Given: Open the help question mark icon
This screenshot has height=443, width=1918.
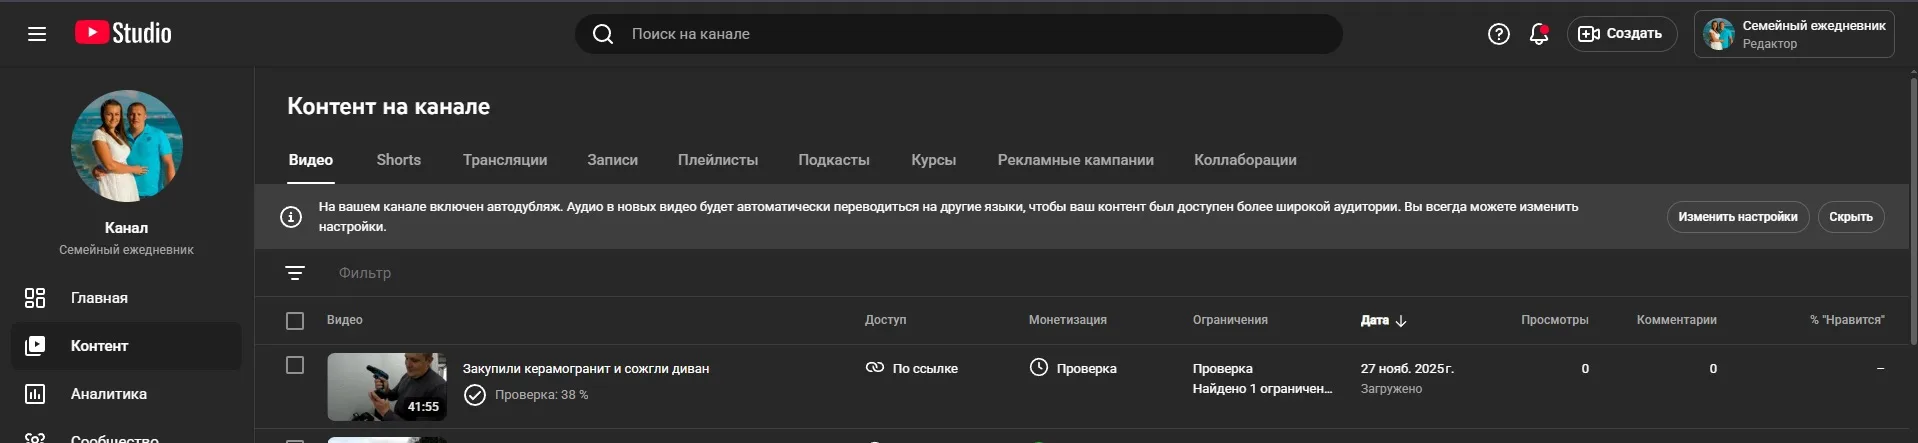Looking at the screenshot, I should tap(1498, 34).
